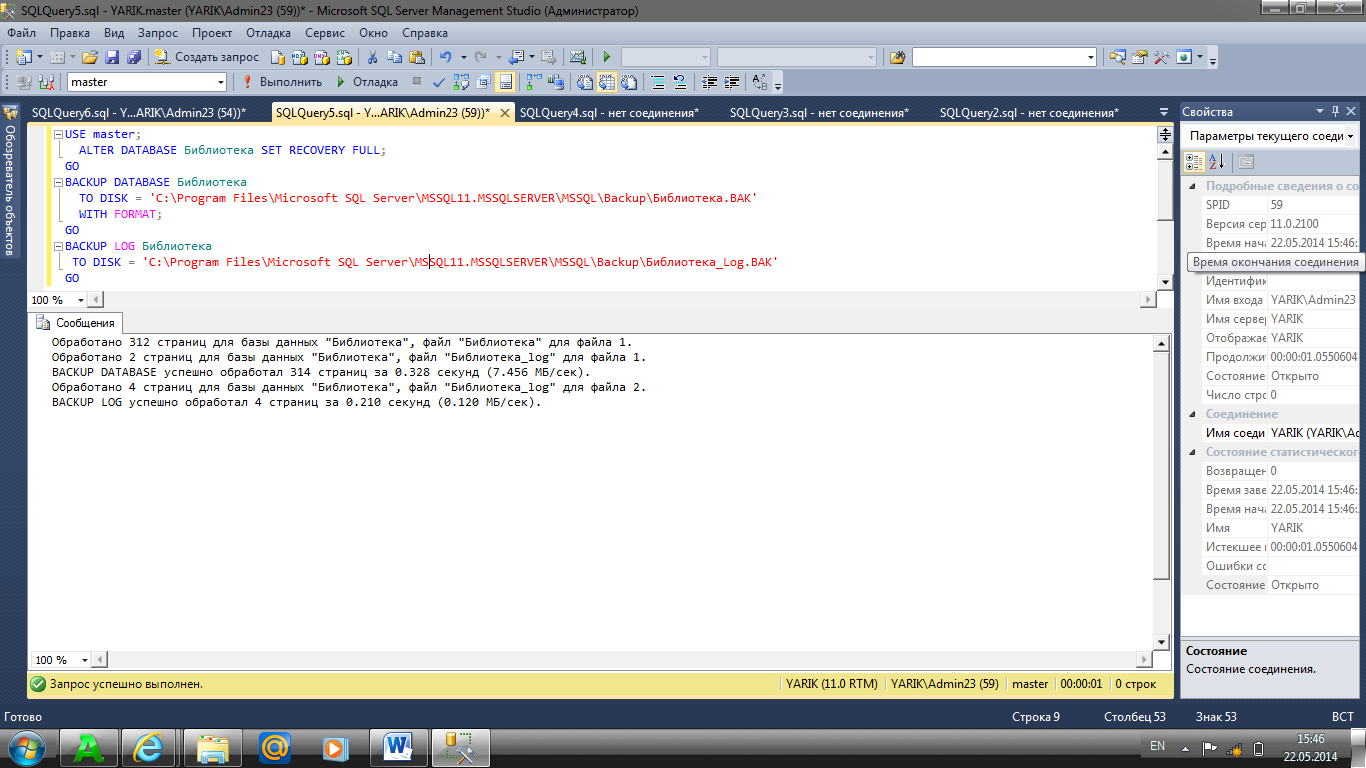
Task: Open the Запрос menu
Action: 158,33
